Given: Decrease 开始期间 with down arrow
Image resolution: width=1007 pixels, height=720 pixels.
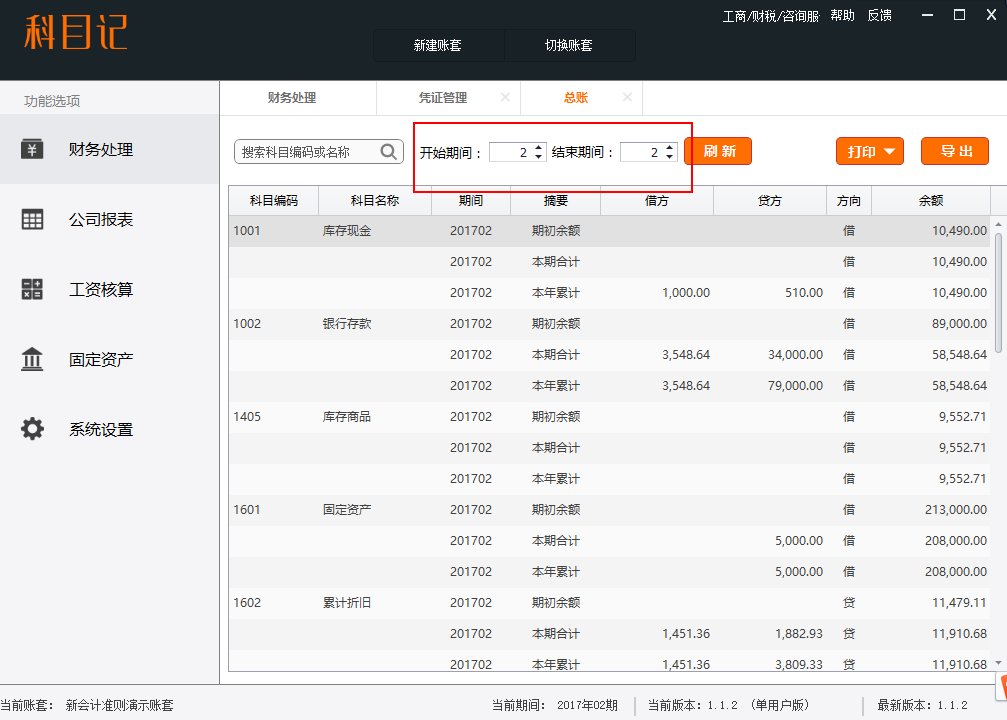Looking at the screenshot, I should (x=539, y=157).
